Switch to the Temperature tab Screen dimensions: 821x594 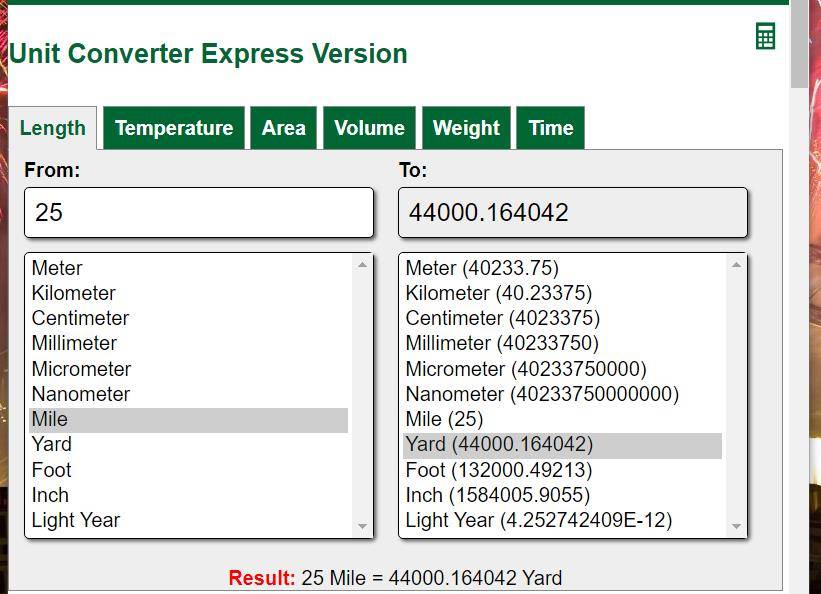point(174,128)
